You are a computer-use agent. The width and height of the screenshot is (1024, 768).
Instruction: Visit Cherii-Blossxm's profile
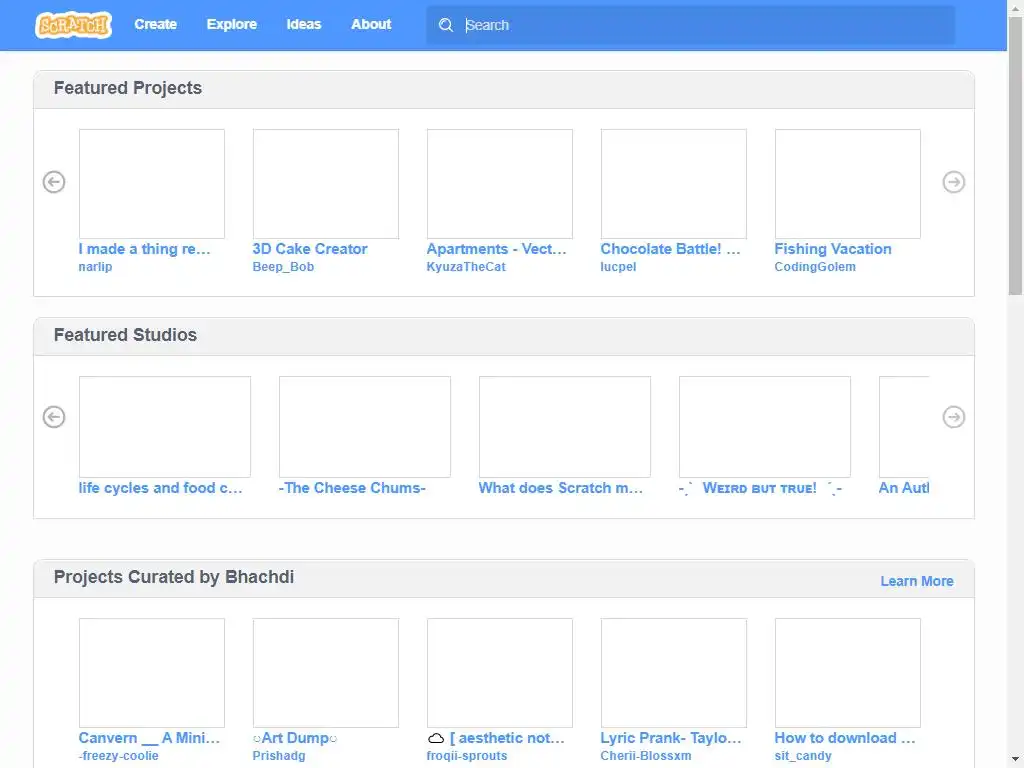pos(646,756)
